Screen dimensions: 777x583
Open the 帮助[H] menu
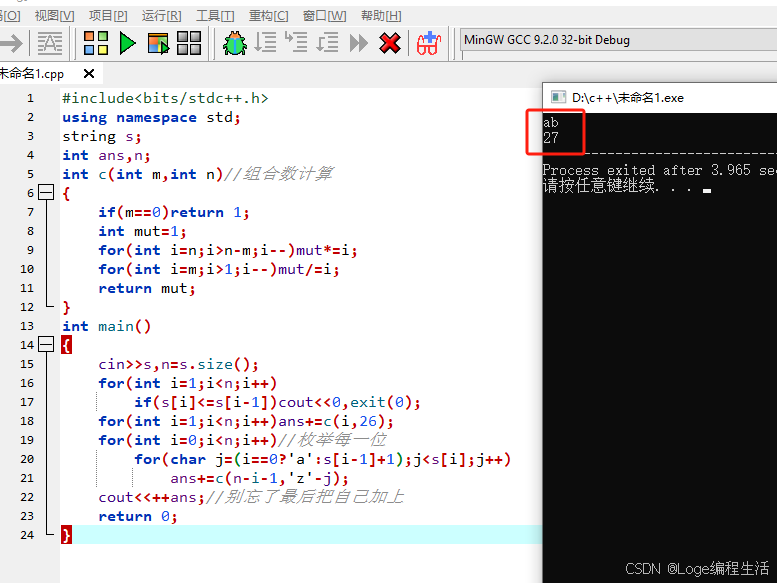(381, 16)
